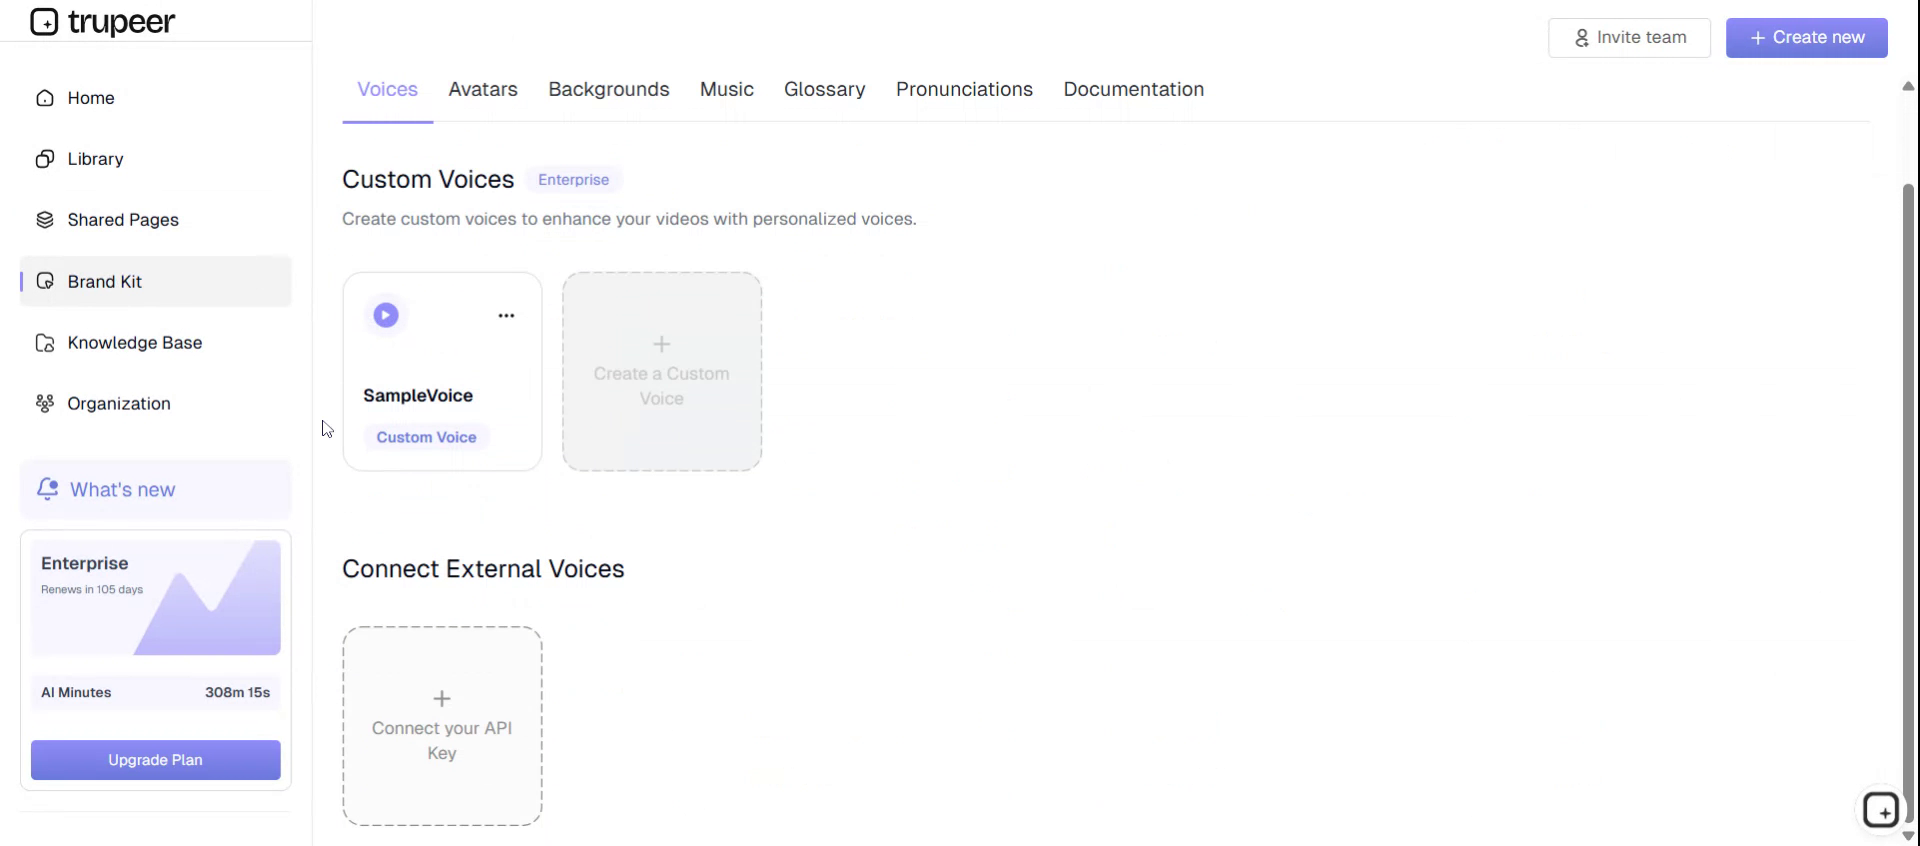Open the Organization page
The image size is (1920, 846).
point(155,404)
